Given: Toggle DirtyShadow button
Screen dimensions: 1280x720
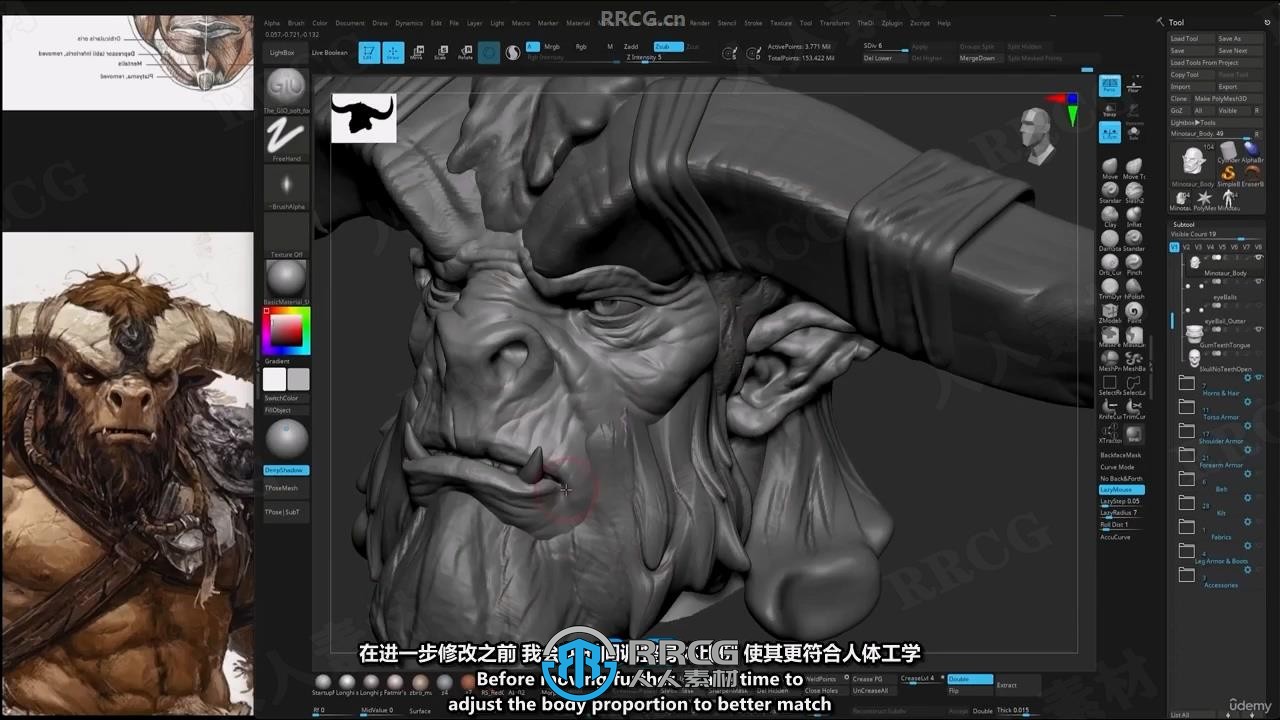Looking at the screenshot, I should point(286,470).
